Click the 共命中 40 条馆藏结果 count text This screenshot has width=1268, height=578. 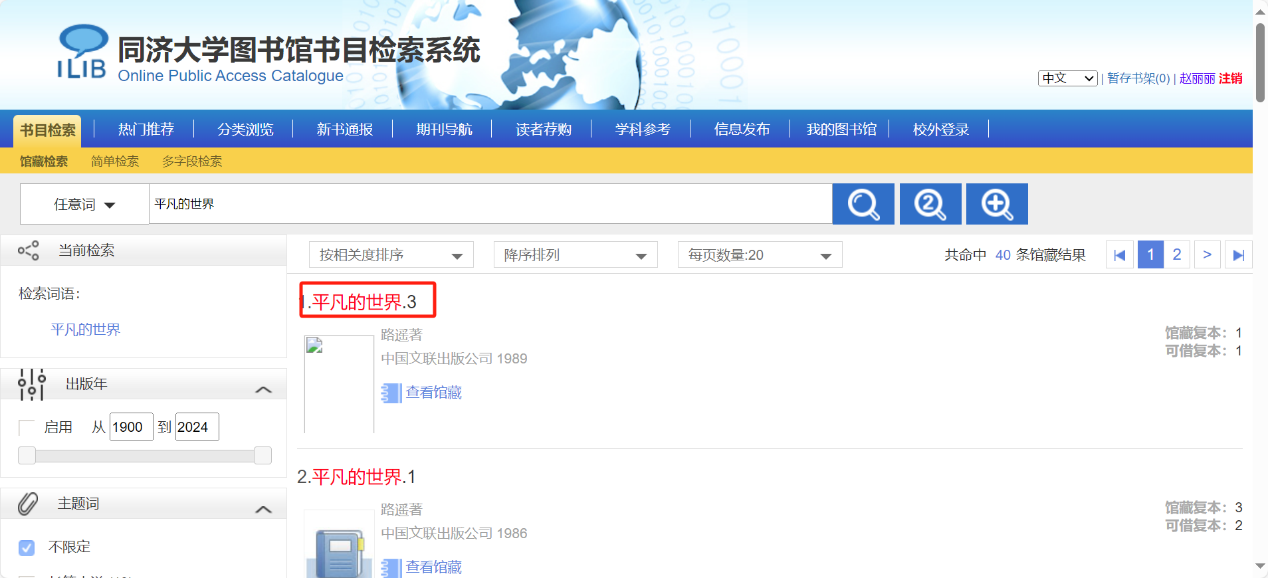pyautogui.click(x=1015, y=255)
